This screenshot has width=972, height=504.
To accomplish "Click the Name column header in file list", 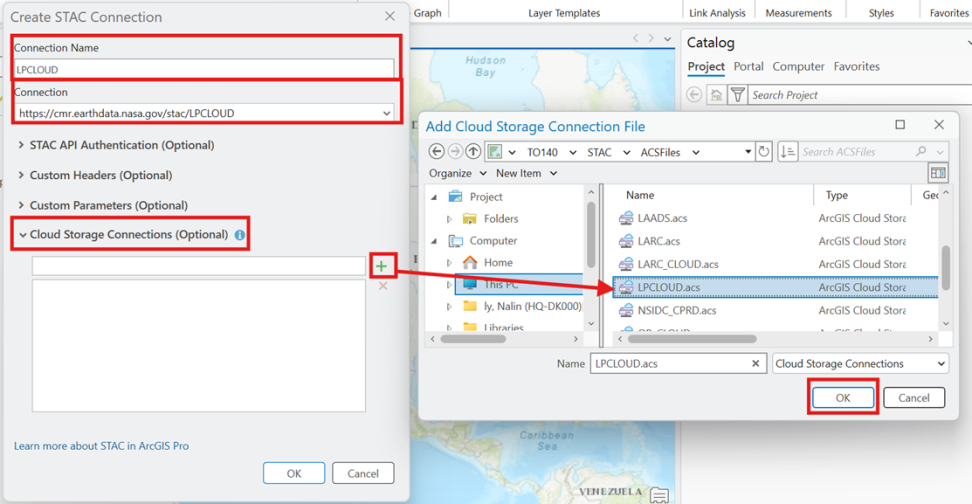I will pos(640,195).
